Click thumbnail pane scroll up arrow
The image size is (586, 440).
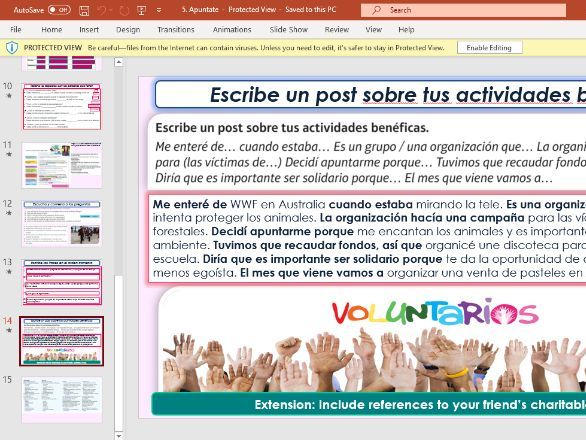[x=118, y=62]
